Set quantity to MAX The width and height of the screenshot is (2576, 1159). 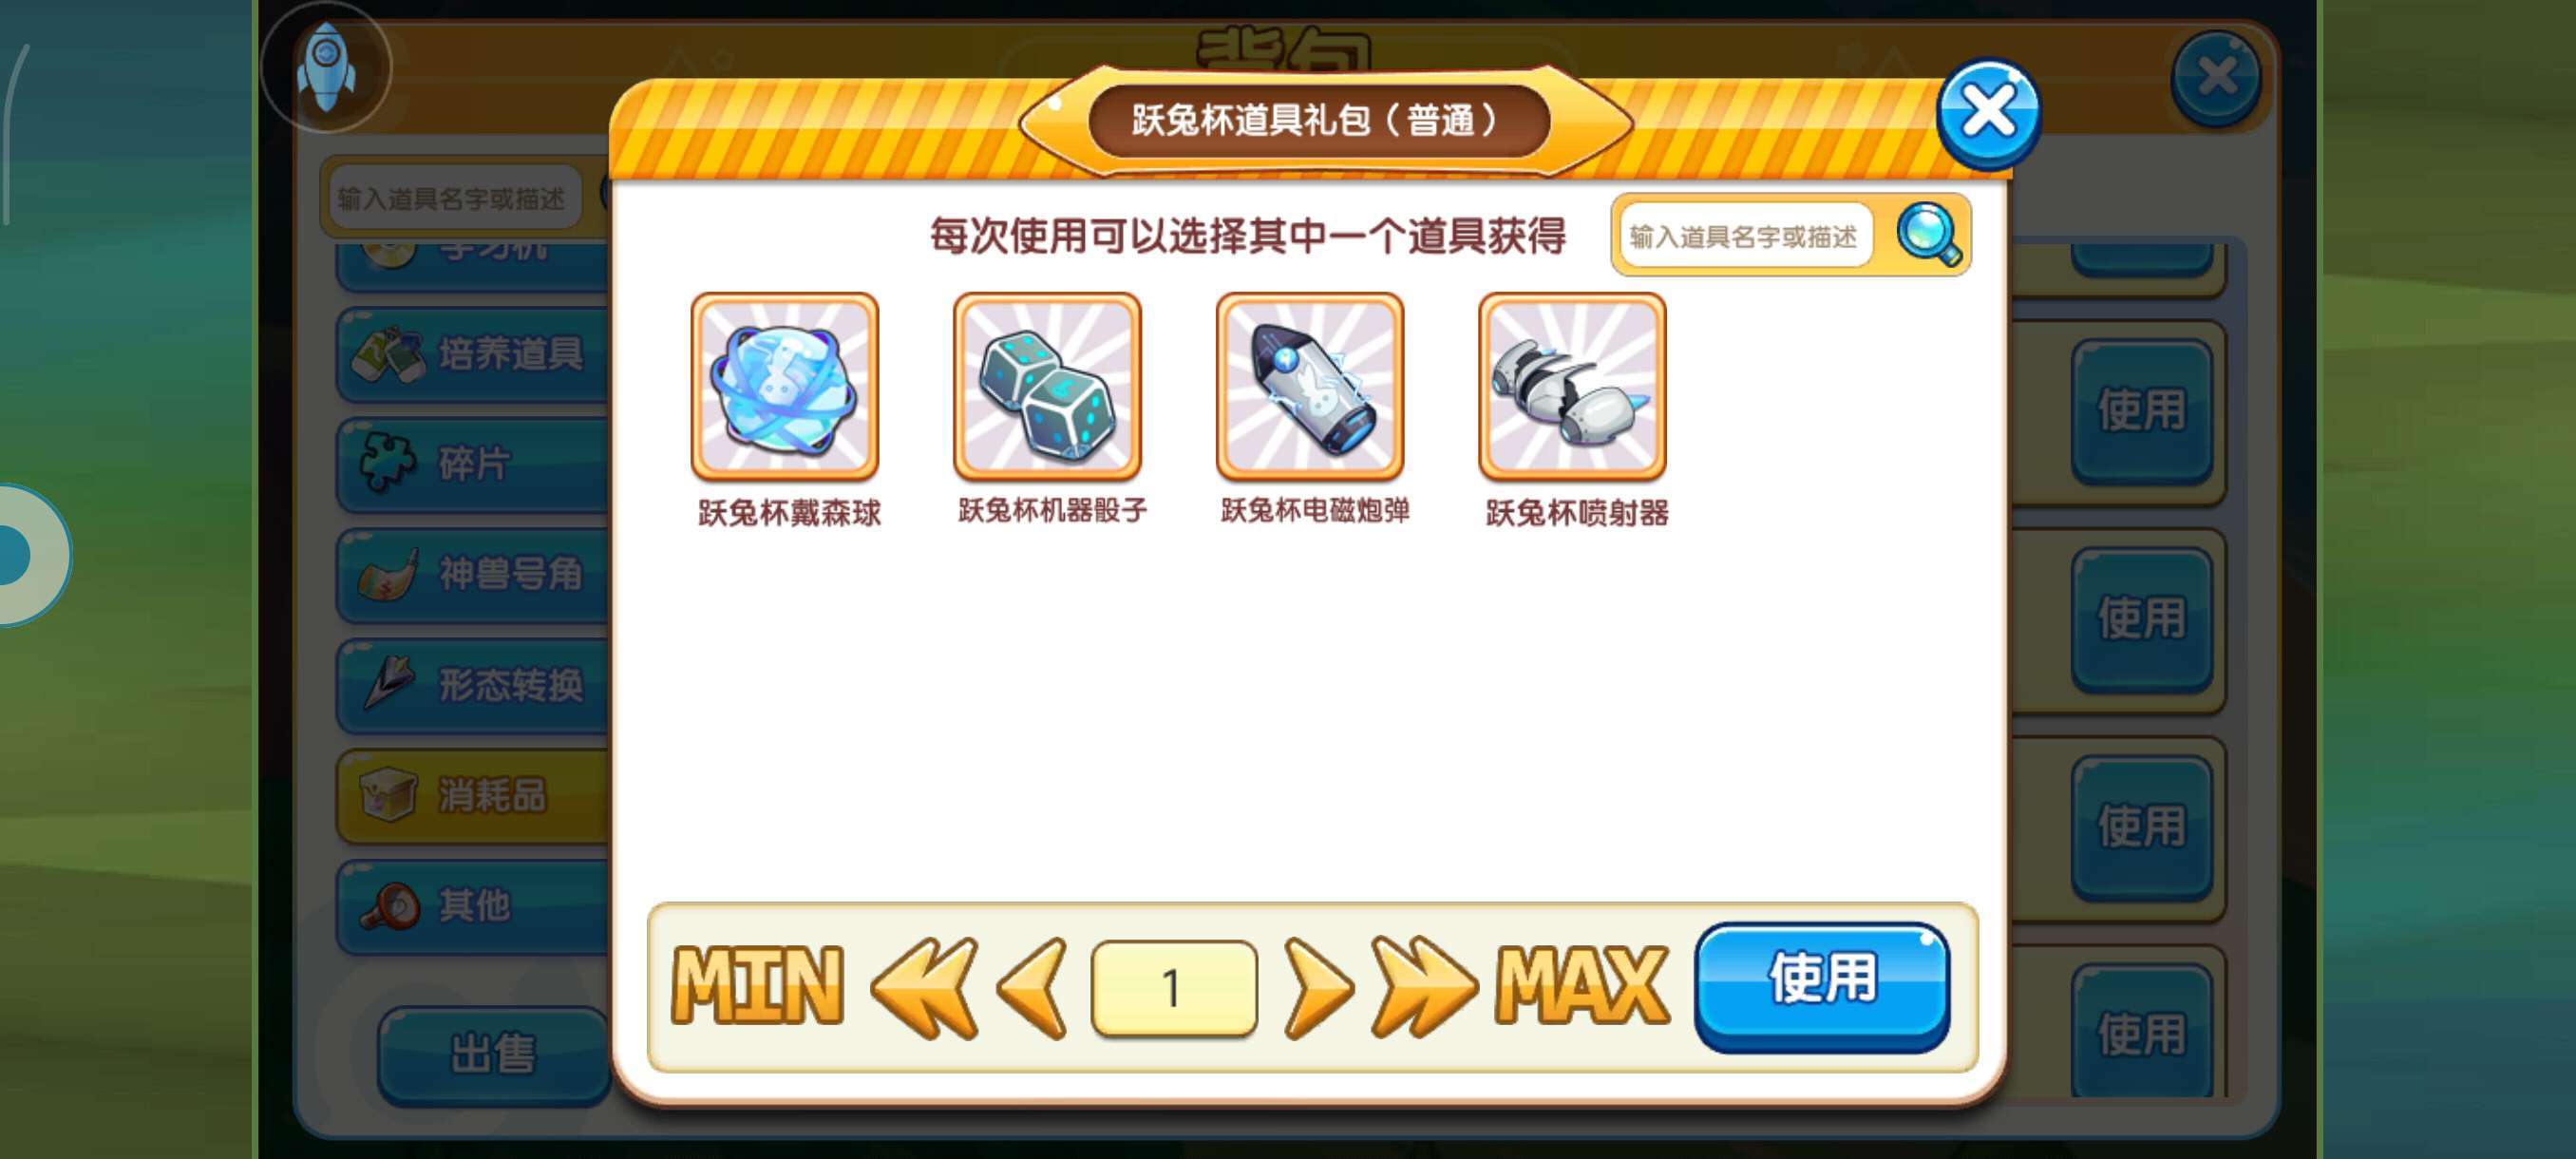click(1582, 986)
